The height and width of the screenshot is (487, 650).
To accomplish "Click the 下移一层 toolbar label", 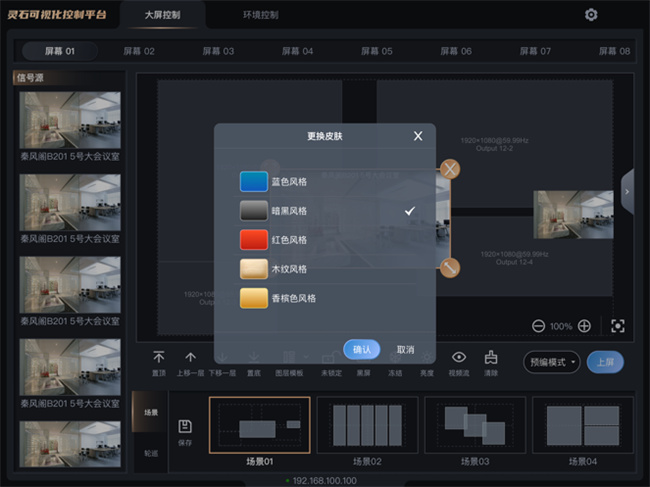I will click(222, 373).
